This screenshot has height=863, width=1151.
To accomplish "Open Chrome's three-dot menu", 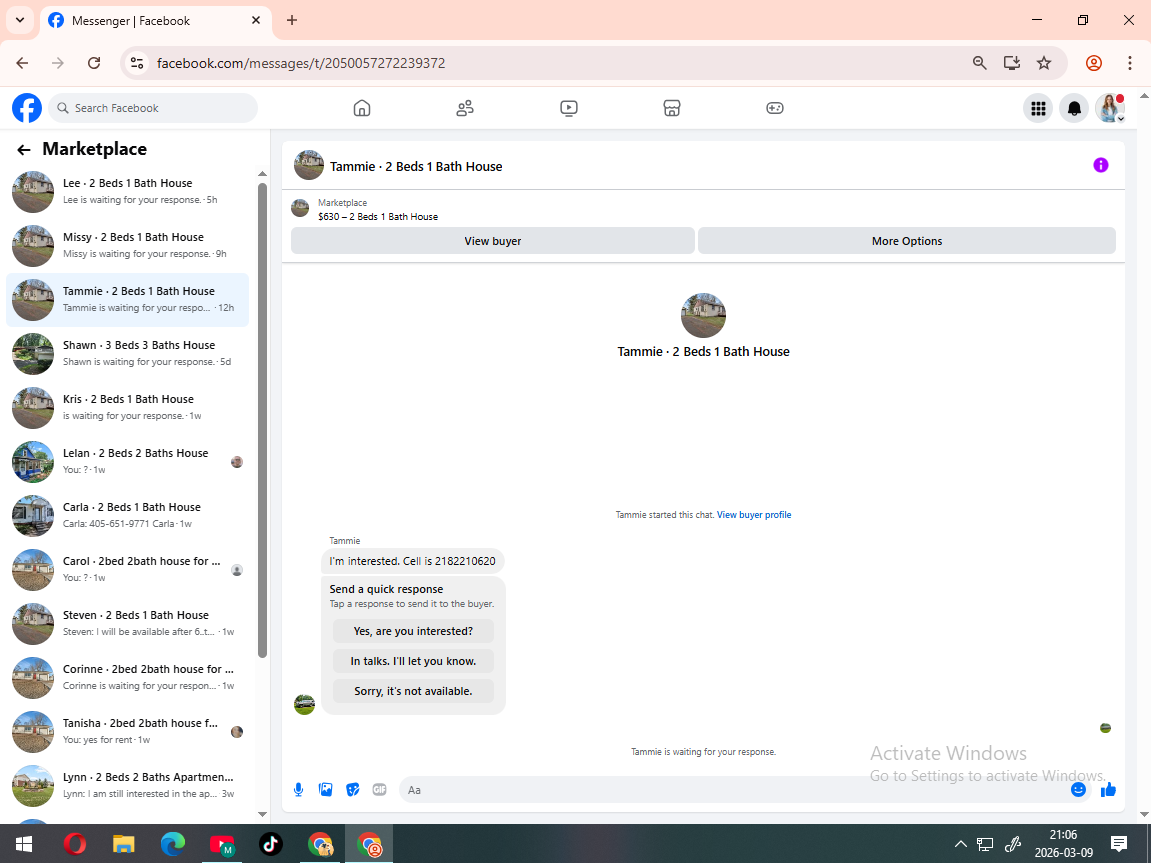I will [1130, 63].
